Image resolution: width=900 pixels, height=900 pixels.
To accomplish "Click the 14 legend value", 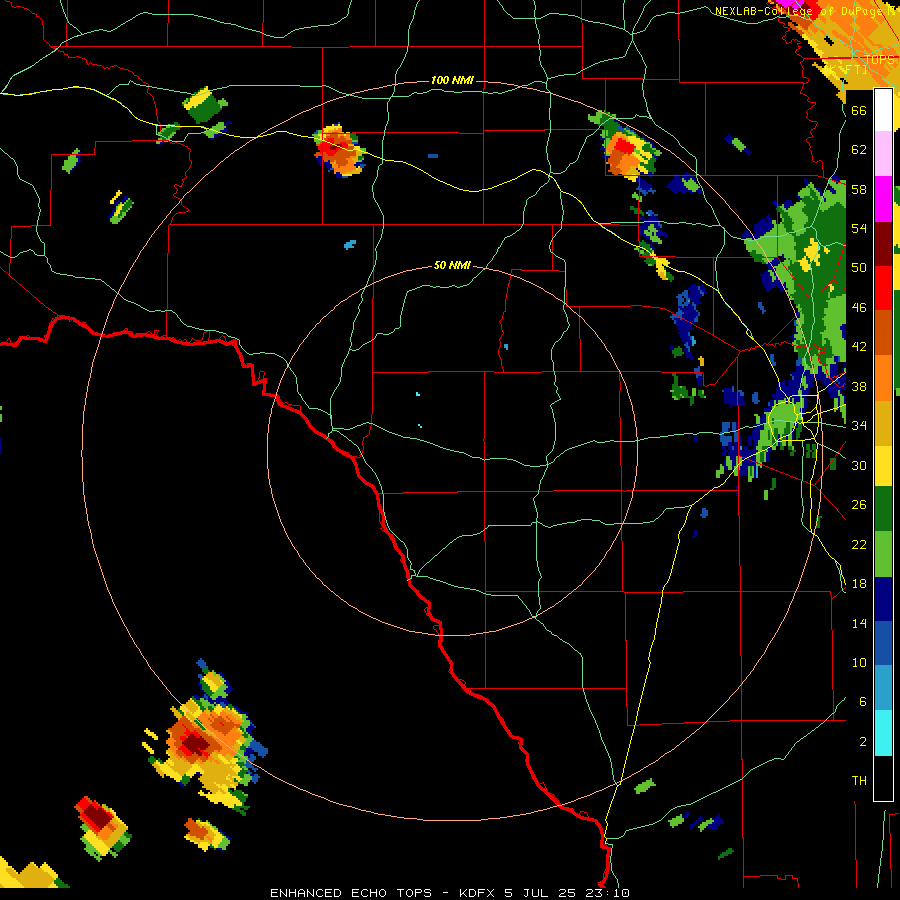I will [x=859, y=623].
